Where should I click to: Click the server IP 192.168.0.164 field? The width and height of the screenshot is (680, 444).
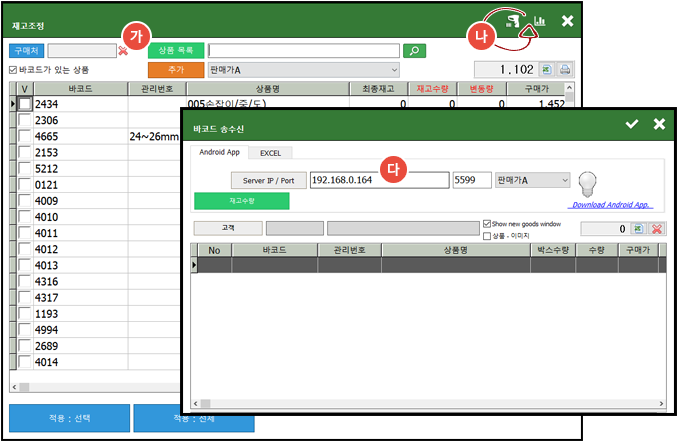coord(379,180)
